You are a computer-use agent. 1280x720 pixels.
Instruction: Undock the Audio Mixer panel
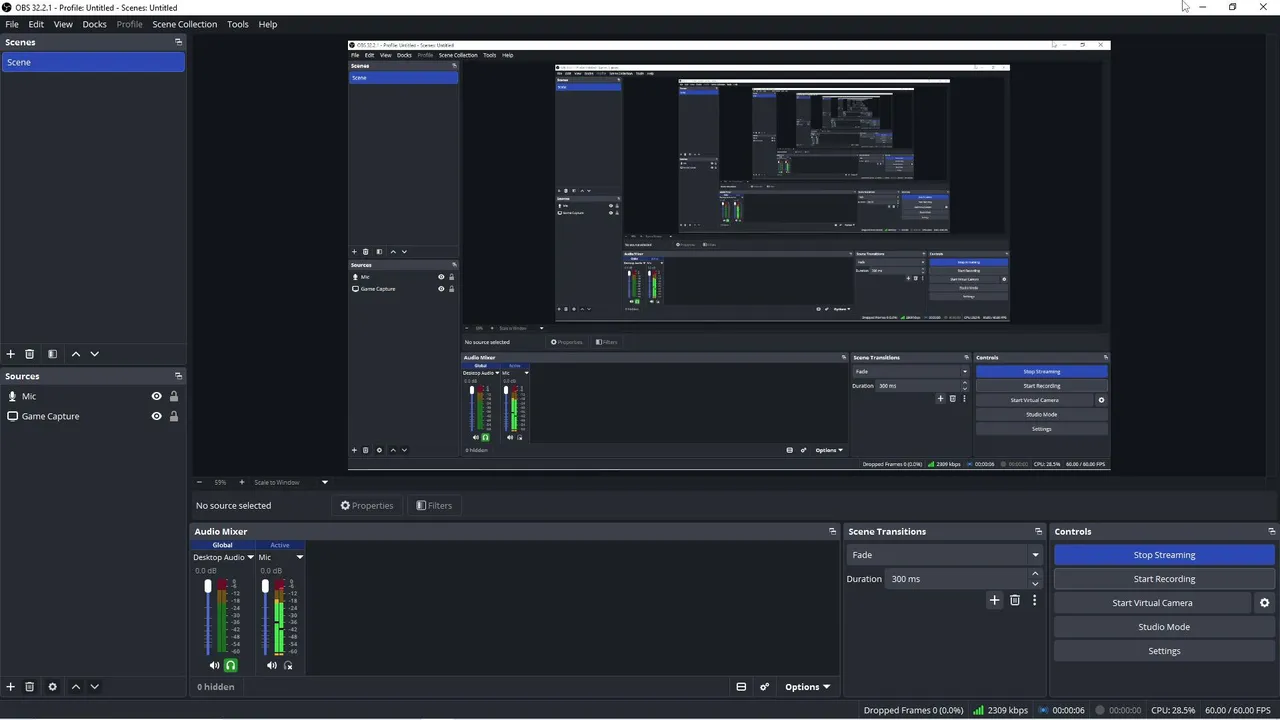[x=832, y=532]
